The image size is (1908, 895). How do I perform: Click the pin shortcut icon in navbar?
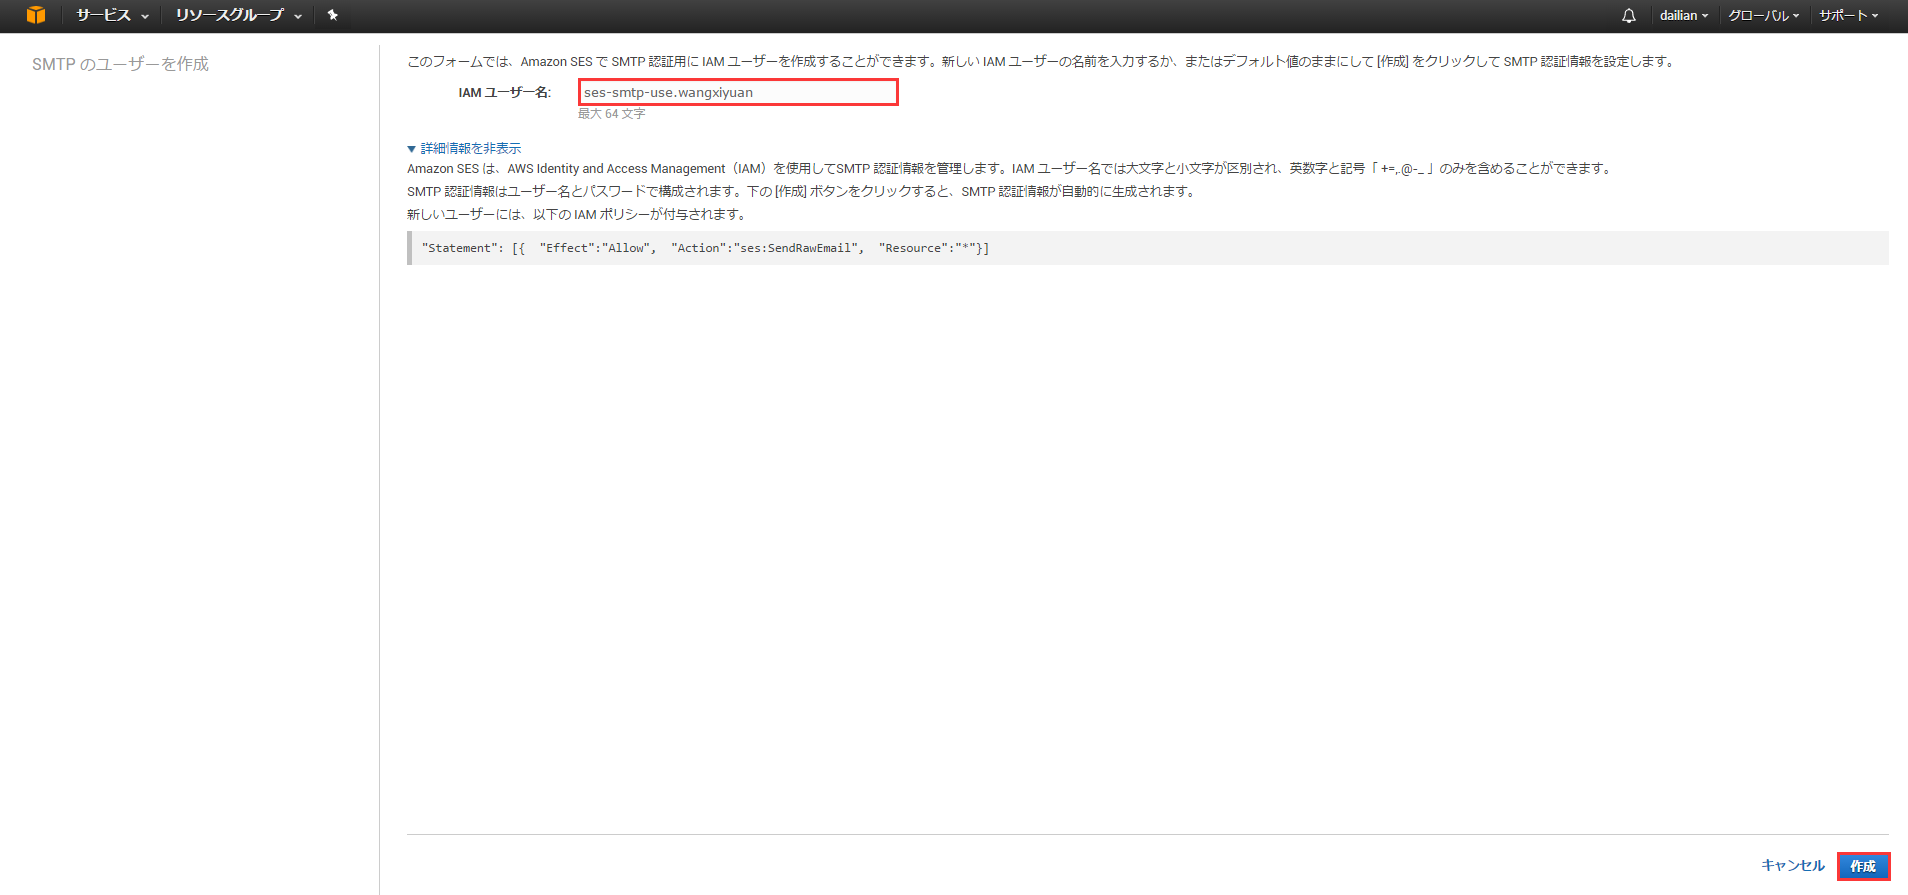[333, 15]
